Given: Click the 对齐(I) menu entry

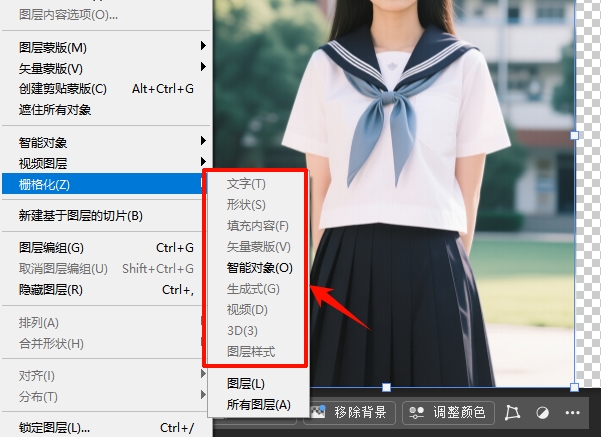Looking at the screenshot, I should [x=106, y=376].
